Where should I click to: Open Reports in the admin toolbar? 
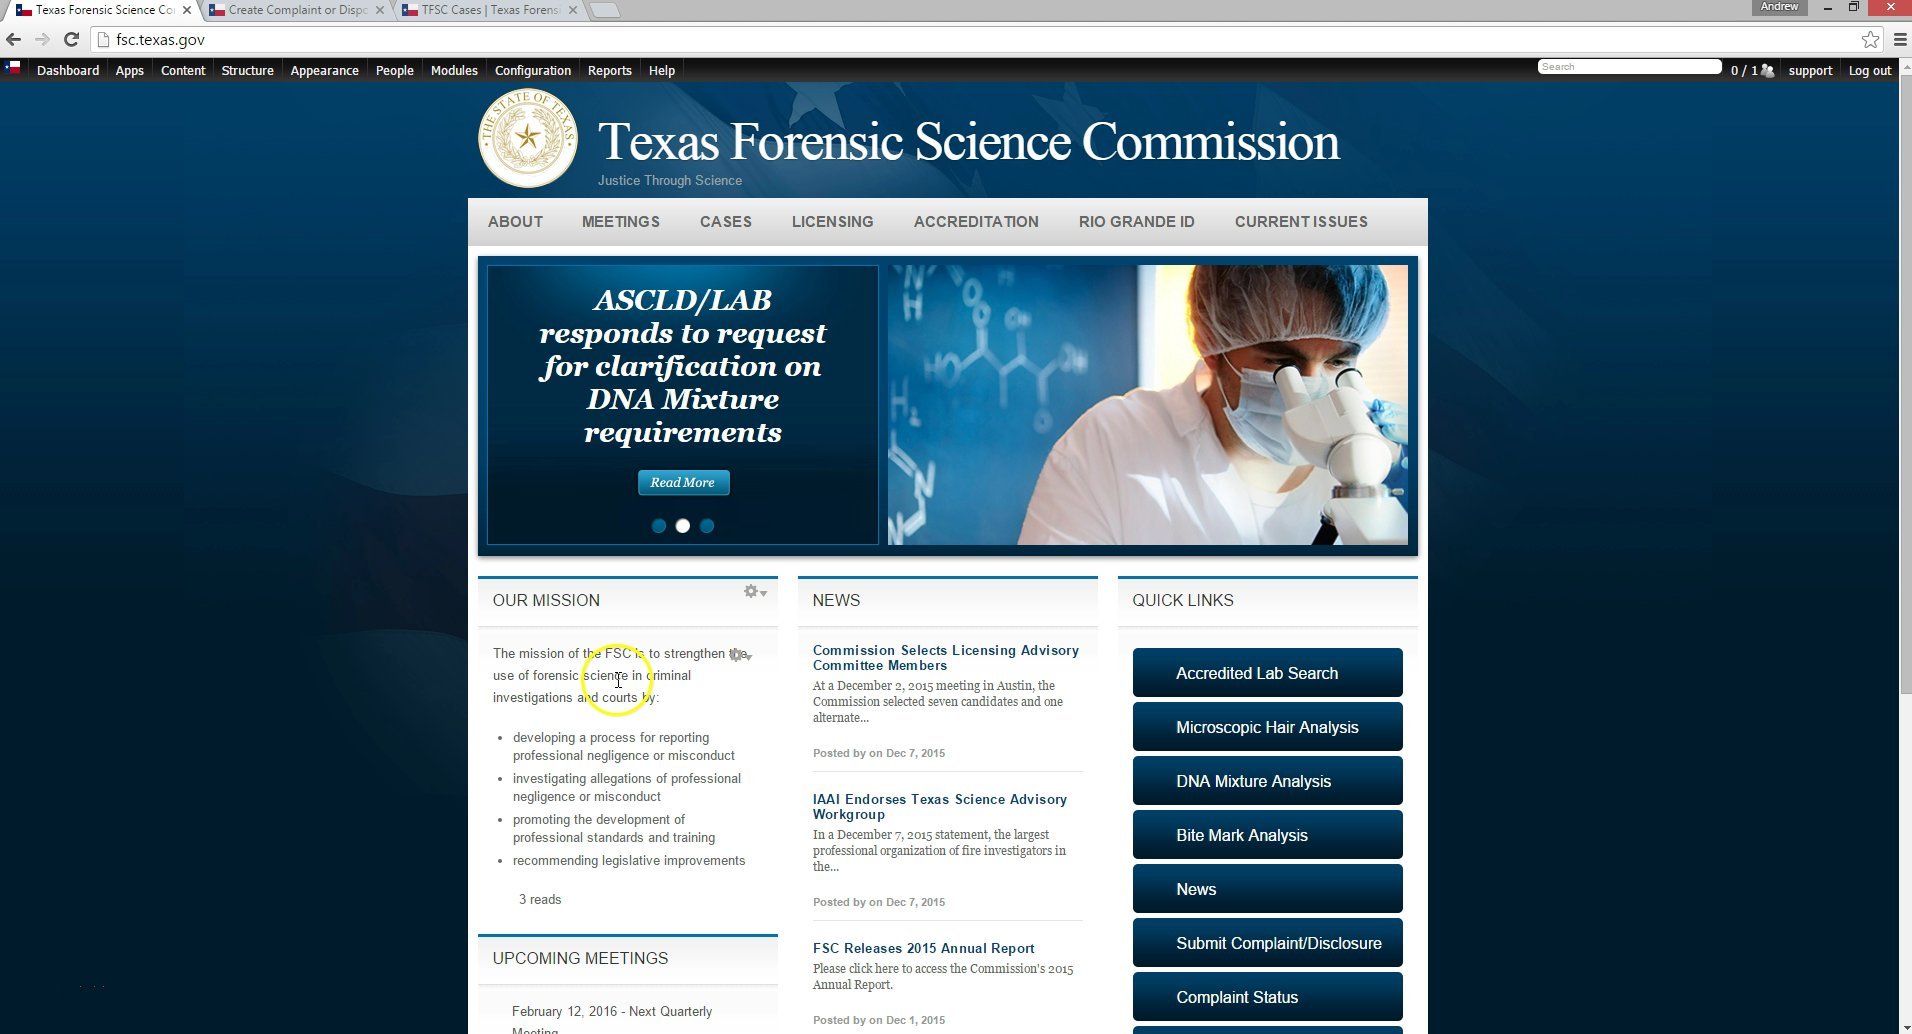pyautogui.click(x=610, y=70)
